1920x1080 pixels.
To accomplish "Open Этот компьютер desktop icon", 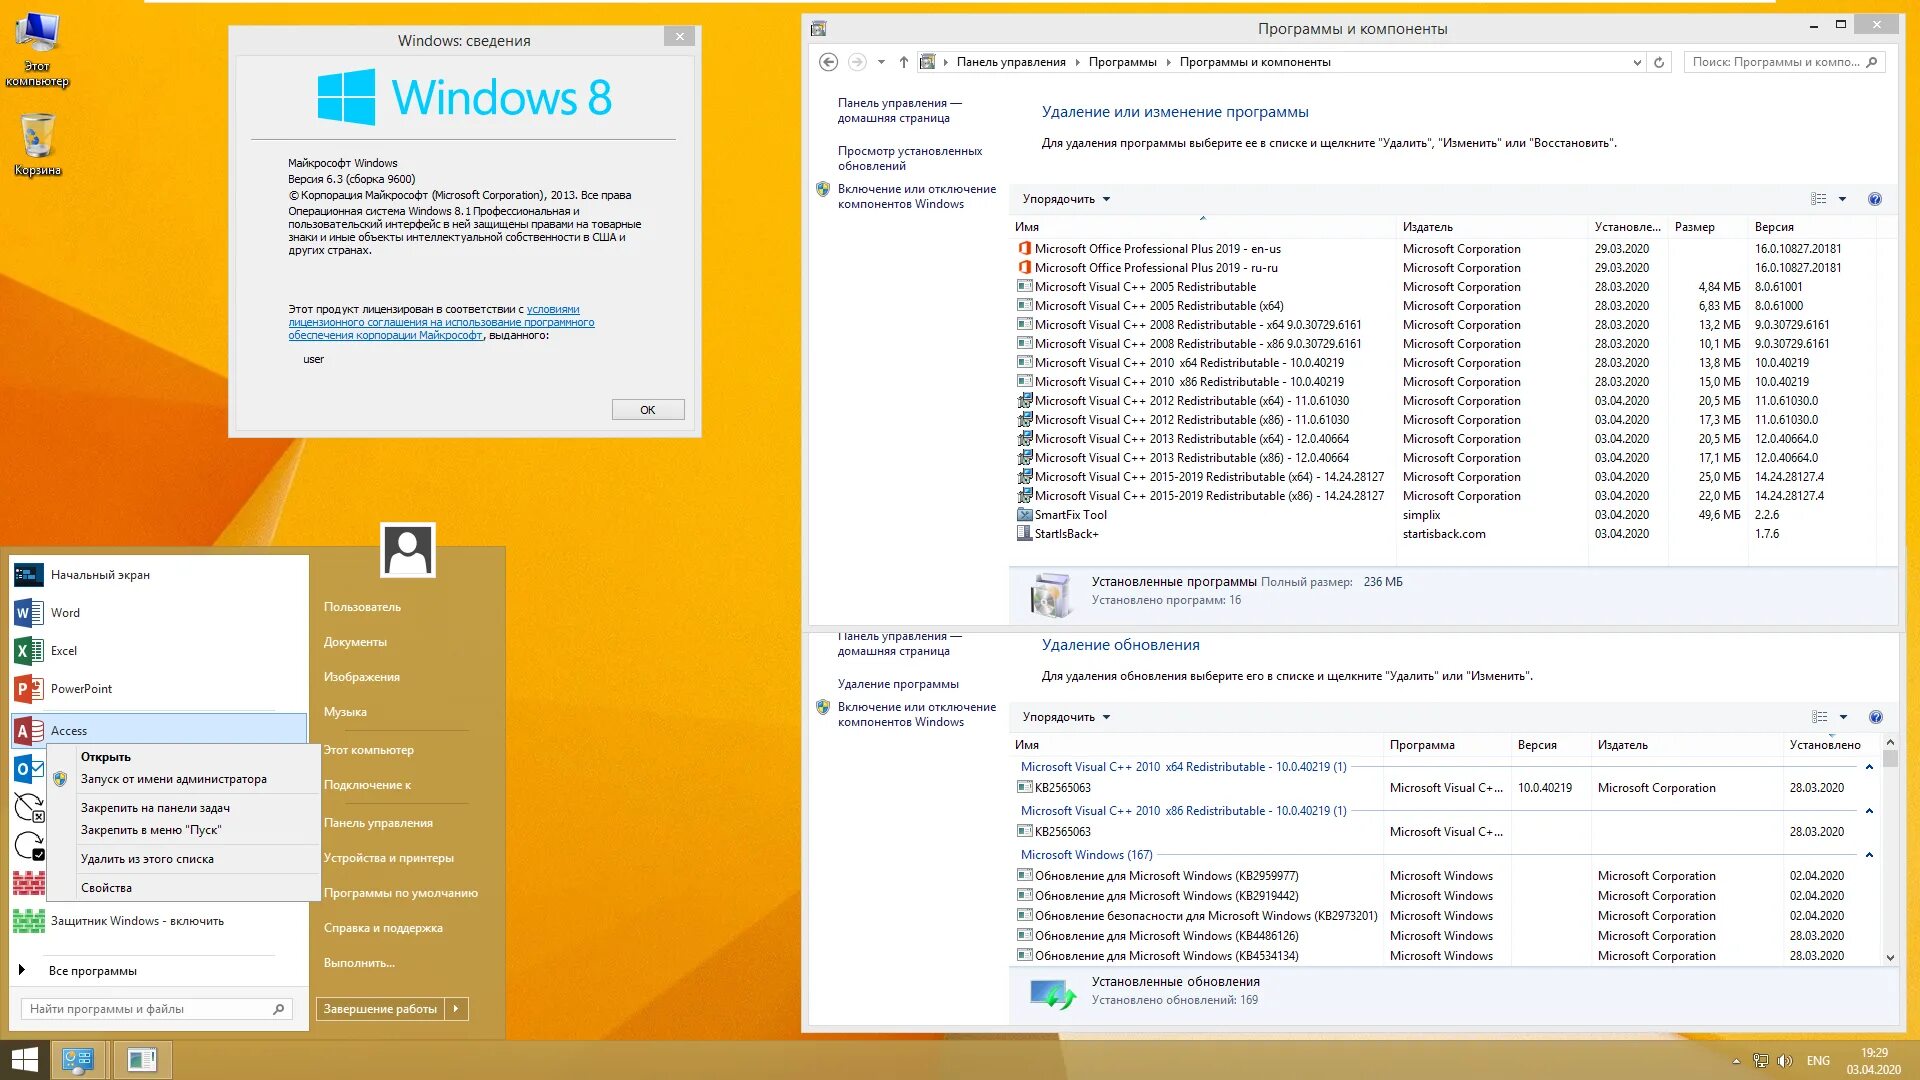I will pyautogui.click(x=37, y=50).
